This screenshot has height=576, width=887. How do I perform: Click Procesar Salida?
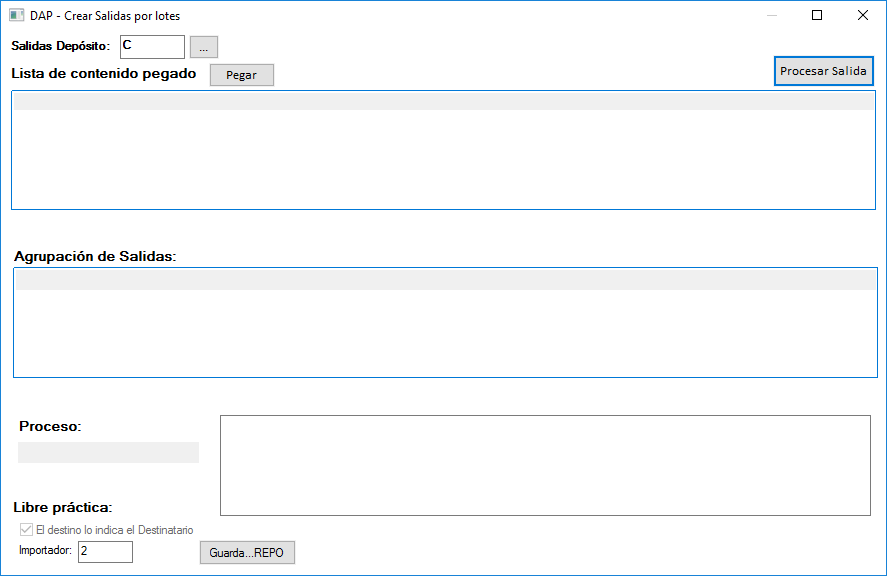[x=823, y=71]
